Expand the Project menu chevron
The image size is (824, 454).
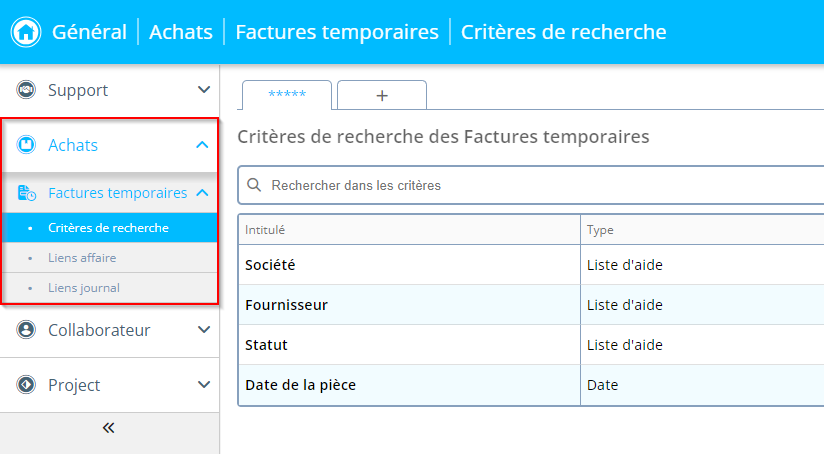click(203, 385)
